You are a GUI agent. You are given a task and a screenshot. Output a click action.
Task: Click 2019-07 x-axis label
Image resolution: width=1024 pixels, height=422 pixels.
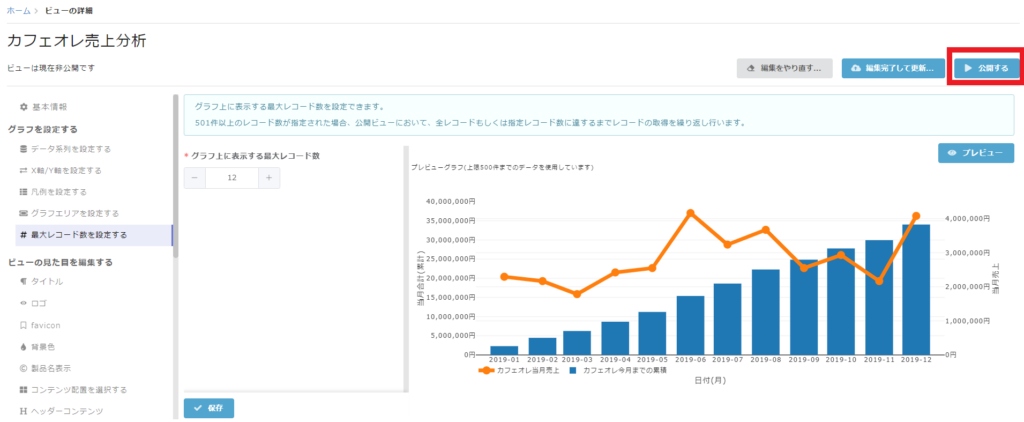click(727, 359)
